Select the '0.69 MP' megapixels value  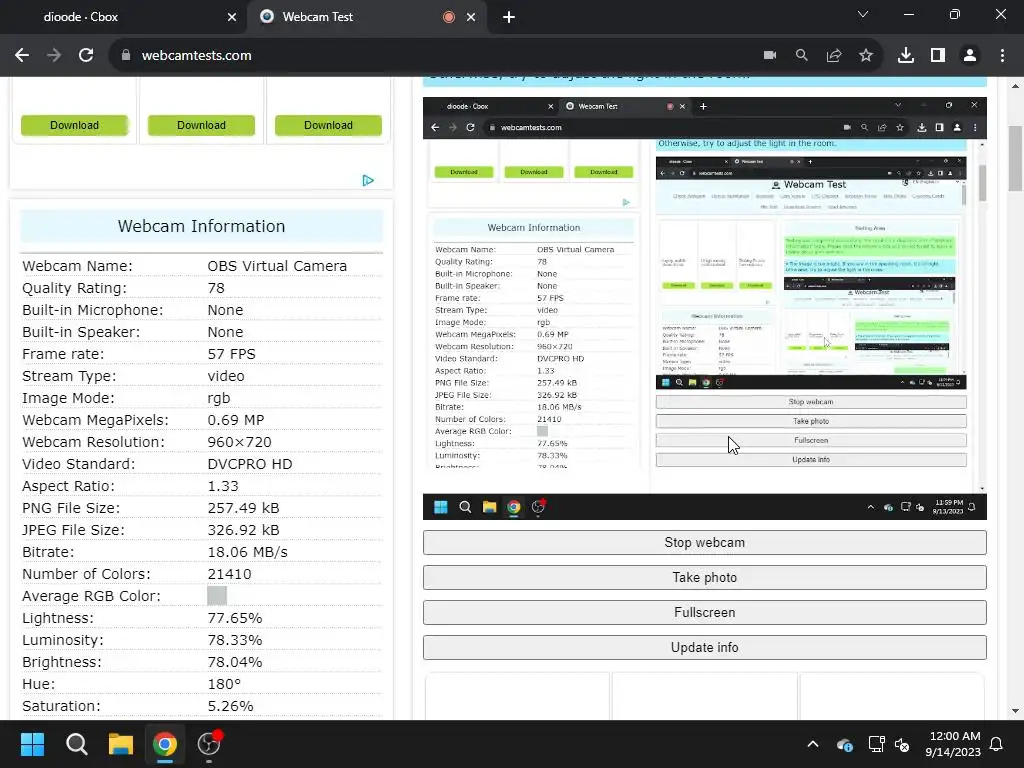coord(236,420)
